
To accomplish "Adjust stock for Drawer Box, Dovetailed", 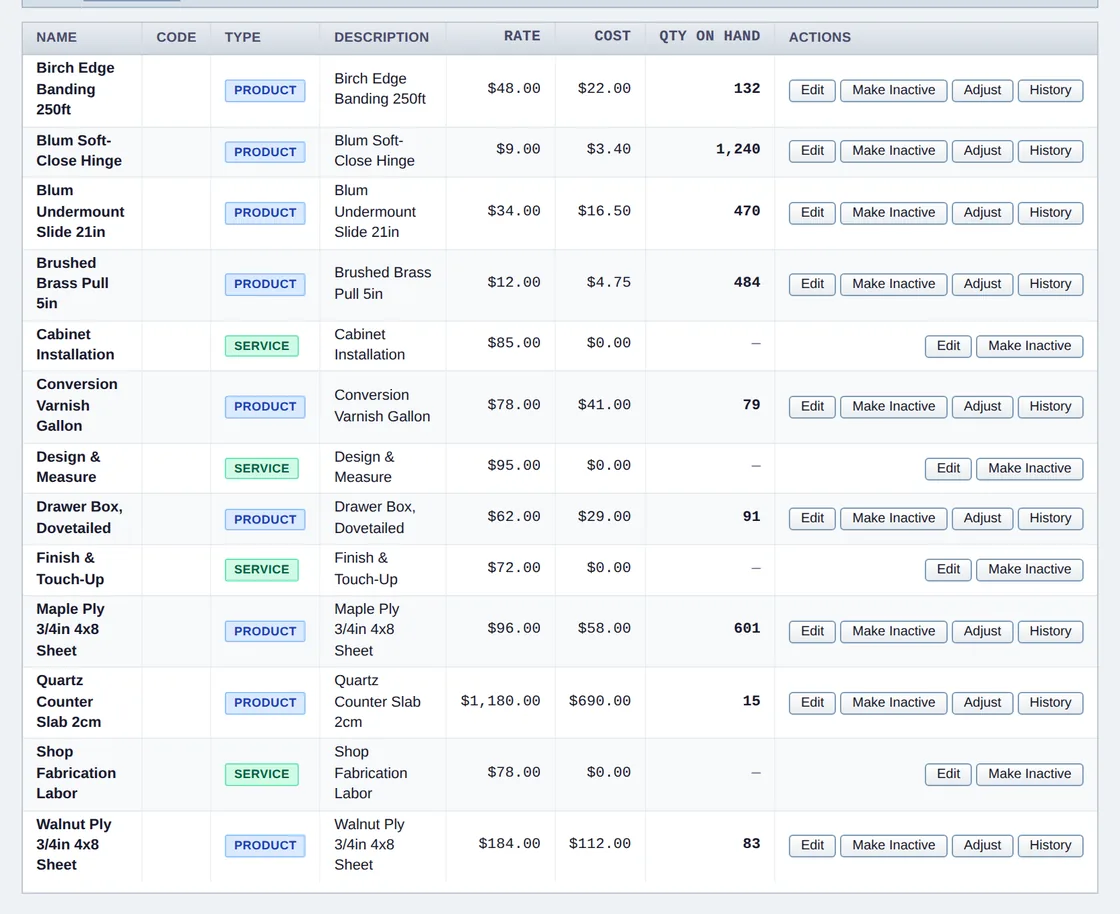I will click(x=982, y=518).
